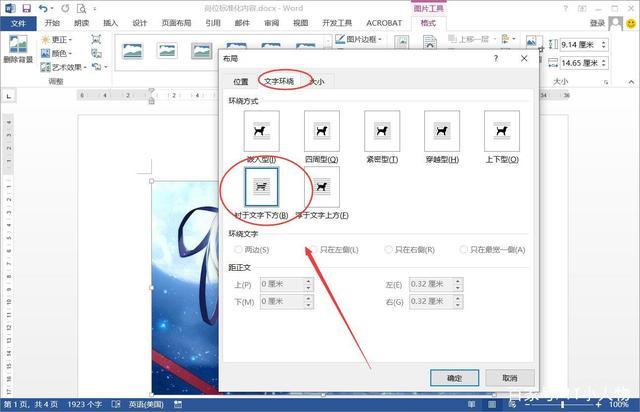
Task: Click the 取消 (Cancel) button
Action: click(x=510, y=378)
